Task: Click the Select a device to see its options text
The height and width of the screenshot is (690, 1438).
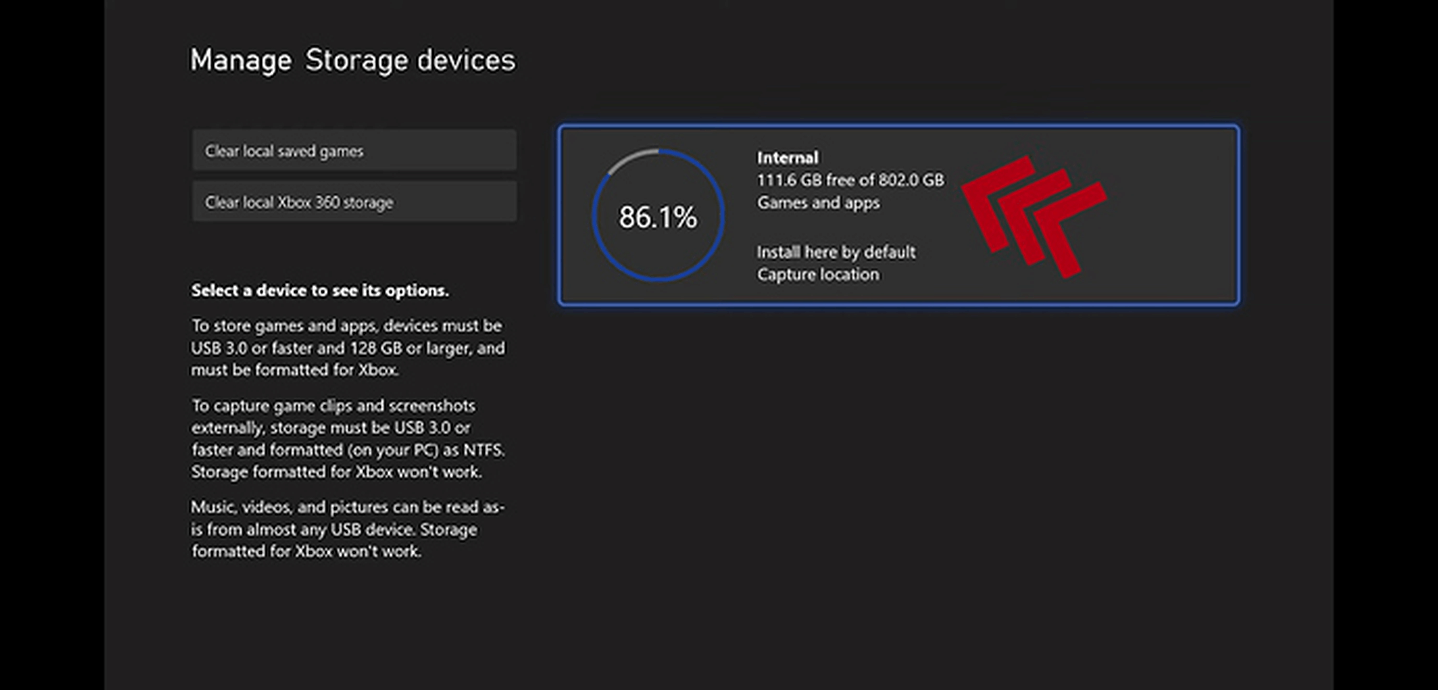Action: click(x=320, y=291)
